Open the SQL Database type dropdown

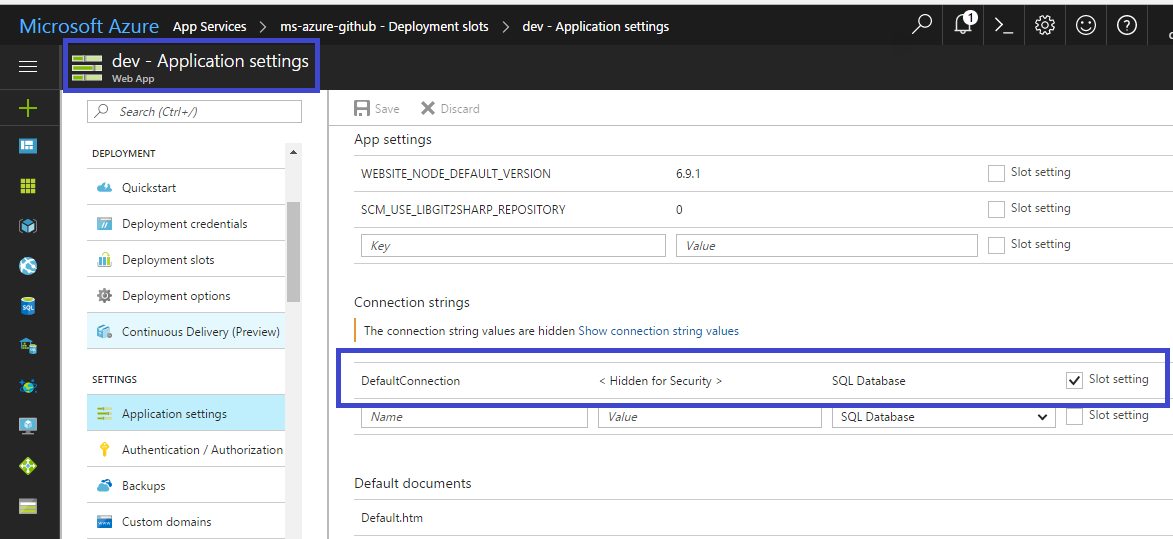coord(943,417)
